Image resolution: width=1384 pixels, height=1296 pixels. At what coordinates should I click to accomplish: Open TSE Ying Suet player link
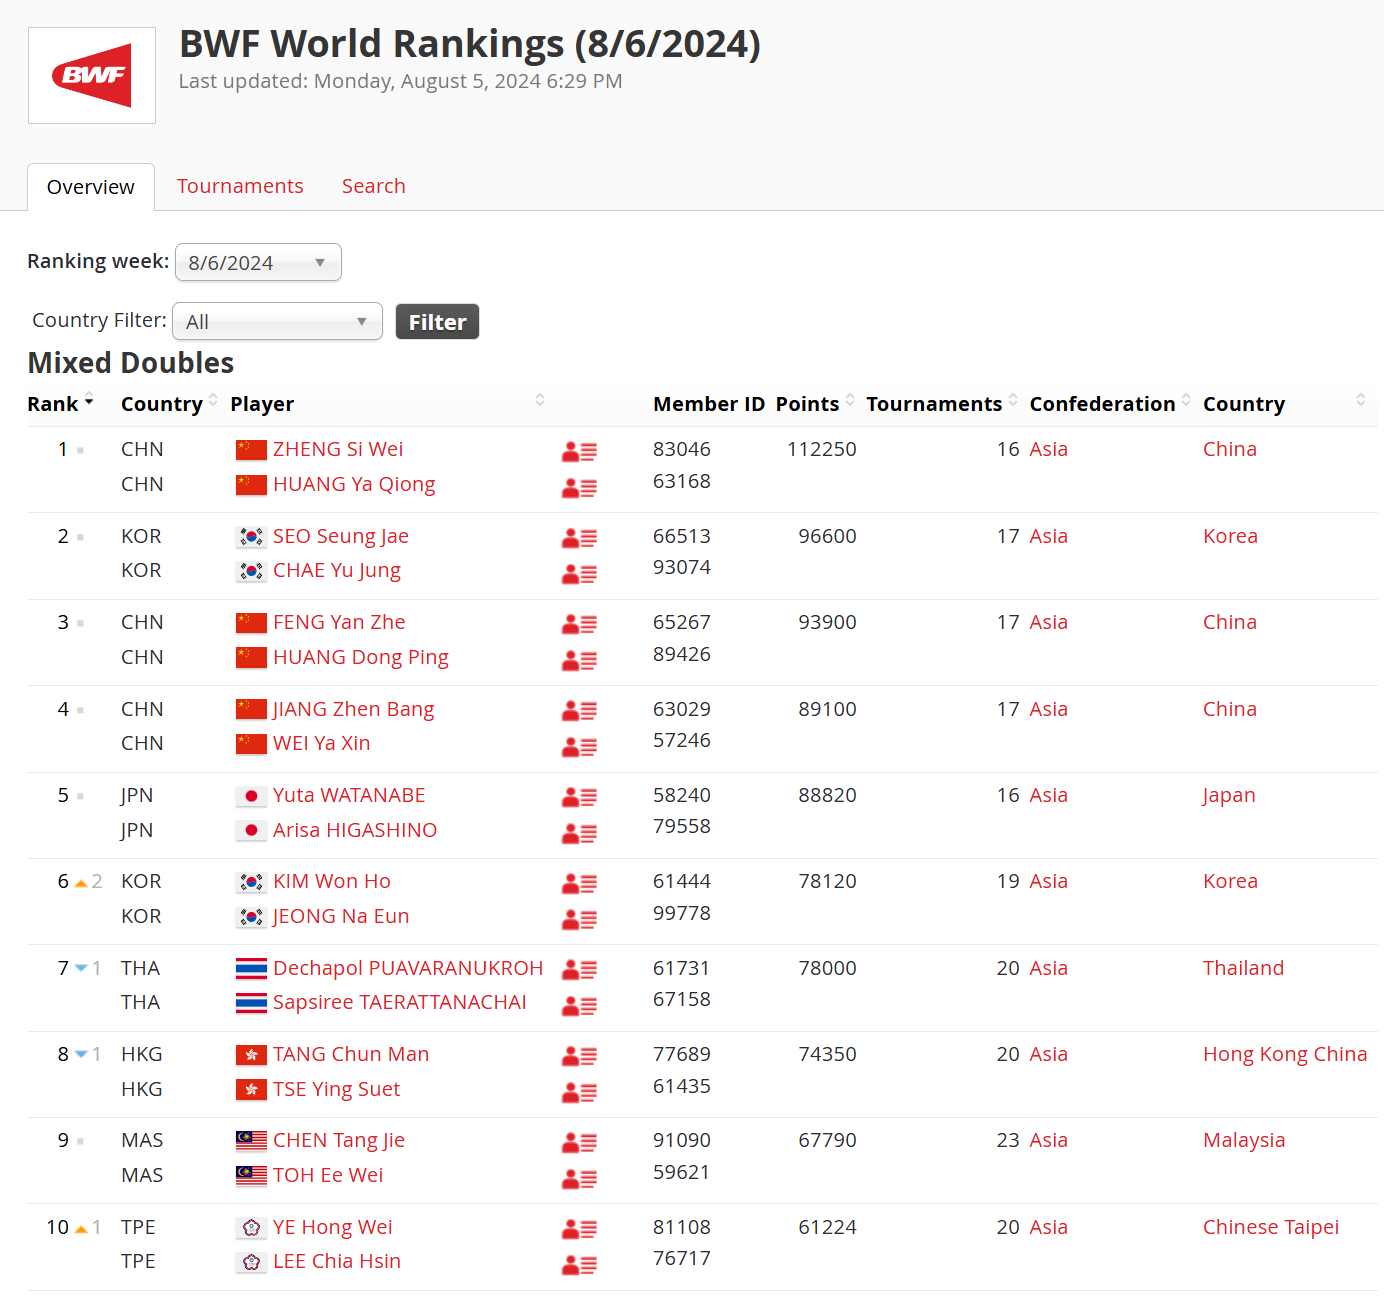[x=336, y=1089]
